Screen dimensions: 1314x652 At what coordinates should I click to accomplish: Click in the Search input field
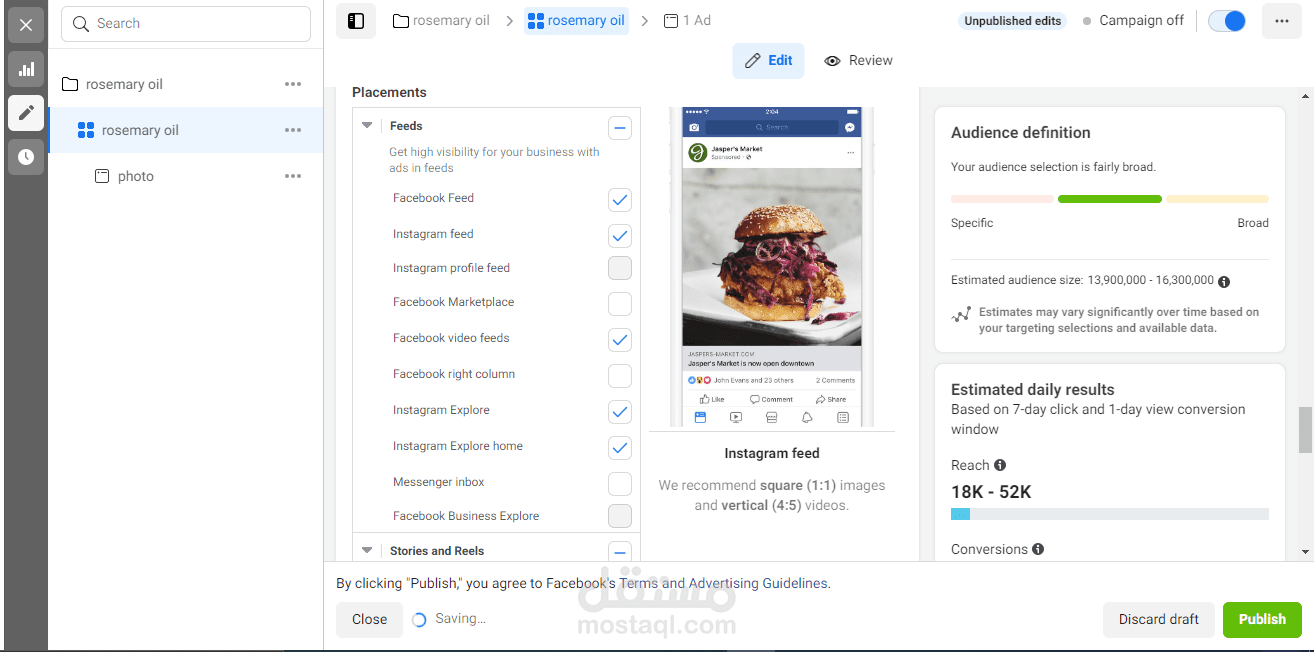186,23
